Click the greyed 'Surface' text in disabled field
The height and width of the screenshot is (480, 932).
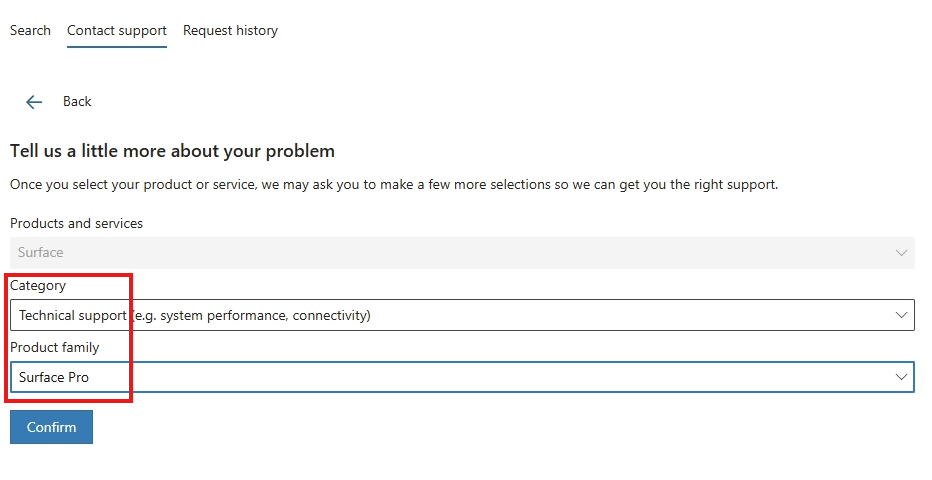[x=40, y=252]
